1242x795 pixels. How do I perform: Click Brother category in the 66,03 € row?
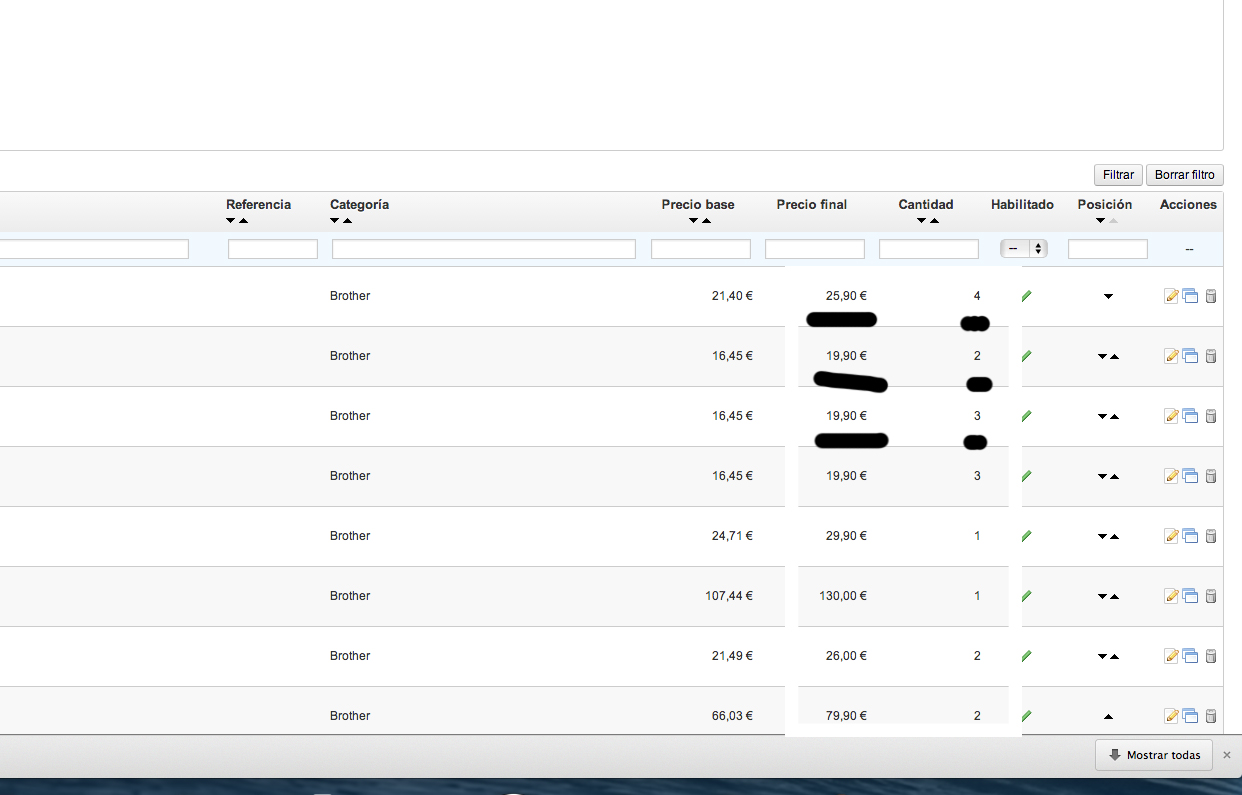click(x=350, y=716)
